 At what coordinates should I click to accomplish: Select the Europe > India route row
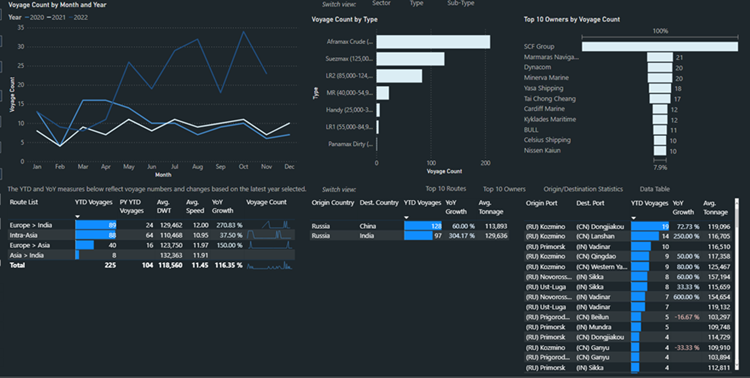click(x=152, y=225)
